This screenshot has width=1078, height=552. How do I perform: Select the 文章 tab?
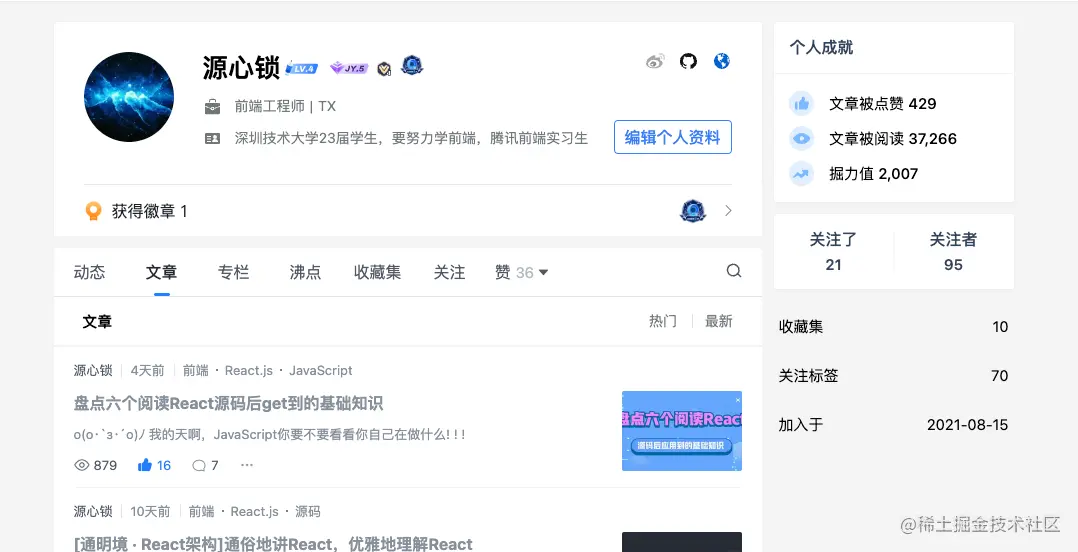tap(162, 272)
